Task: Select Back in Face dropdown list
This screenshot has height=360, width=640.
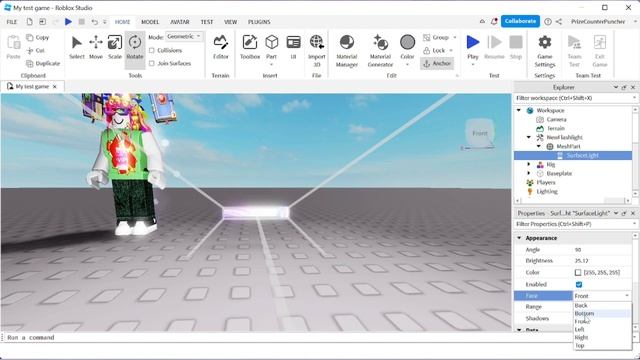Action: [602, 305]
